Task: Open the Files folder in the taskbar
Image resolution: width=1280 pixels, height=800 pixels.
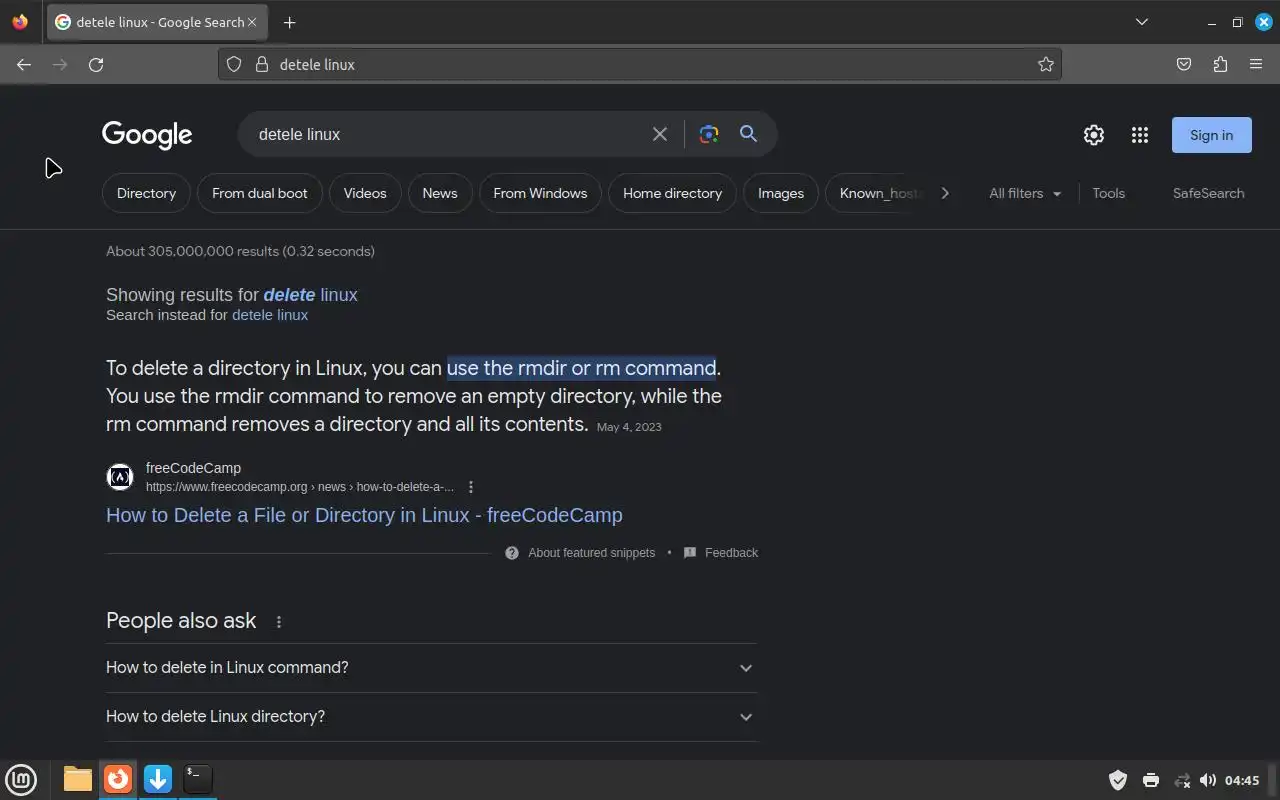Action: tap(78, 779)
